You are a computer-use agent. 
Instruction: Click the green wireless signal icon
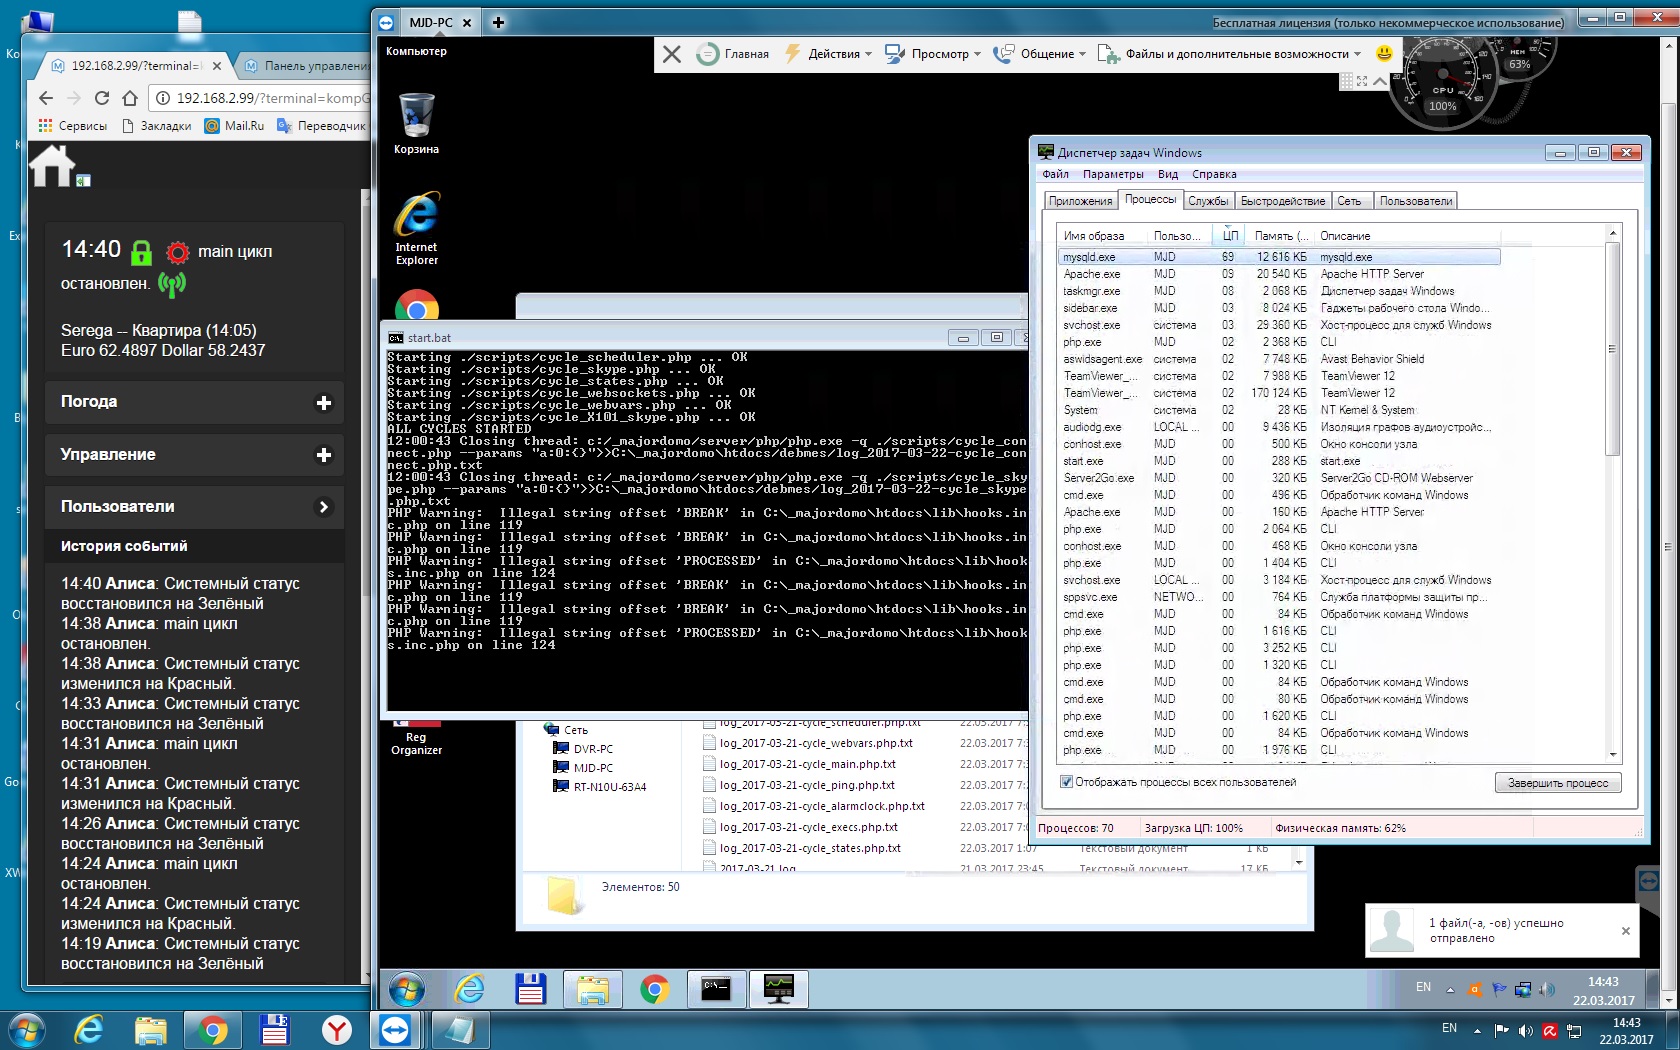[172, 285]
